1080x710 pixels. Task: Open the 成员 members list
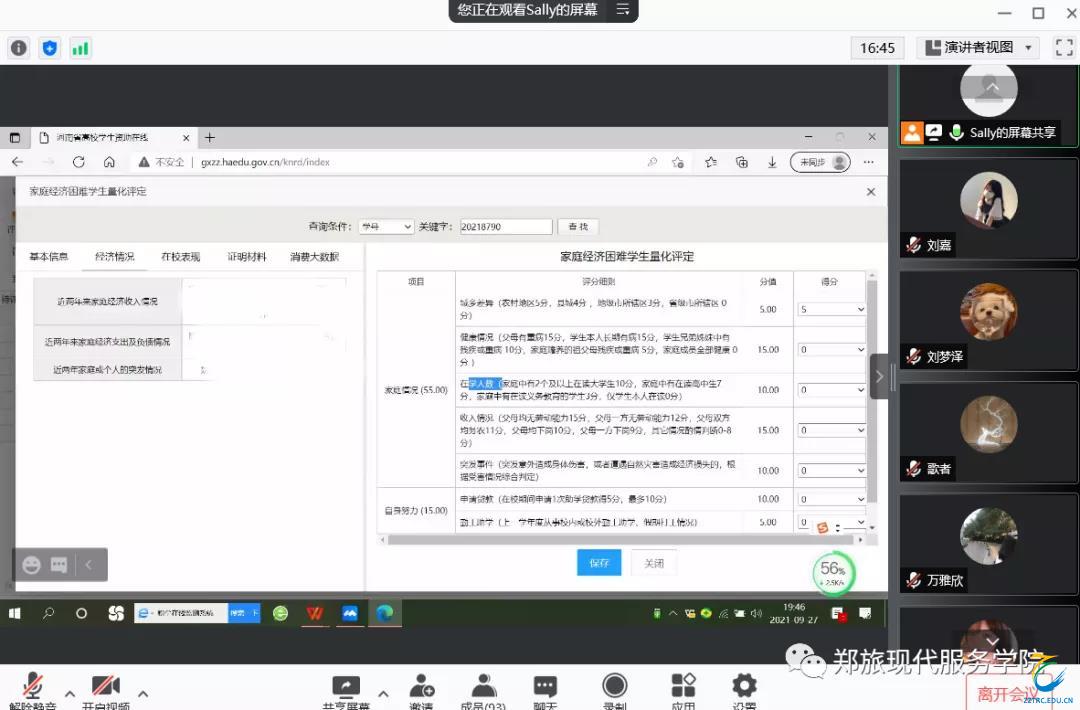[x=484, y=688]
